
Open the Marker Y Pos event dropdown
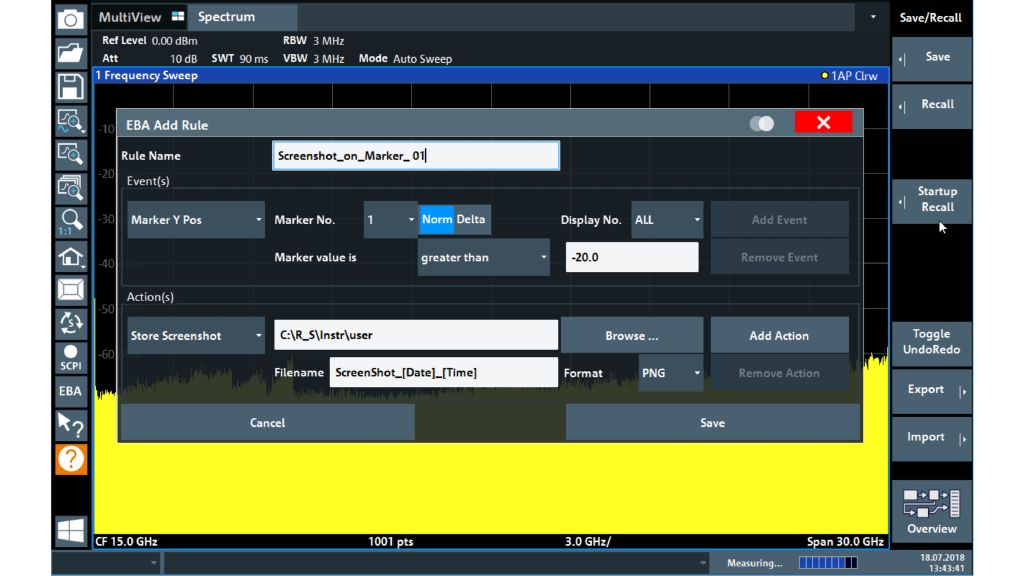pos(196,220)
